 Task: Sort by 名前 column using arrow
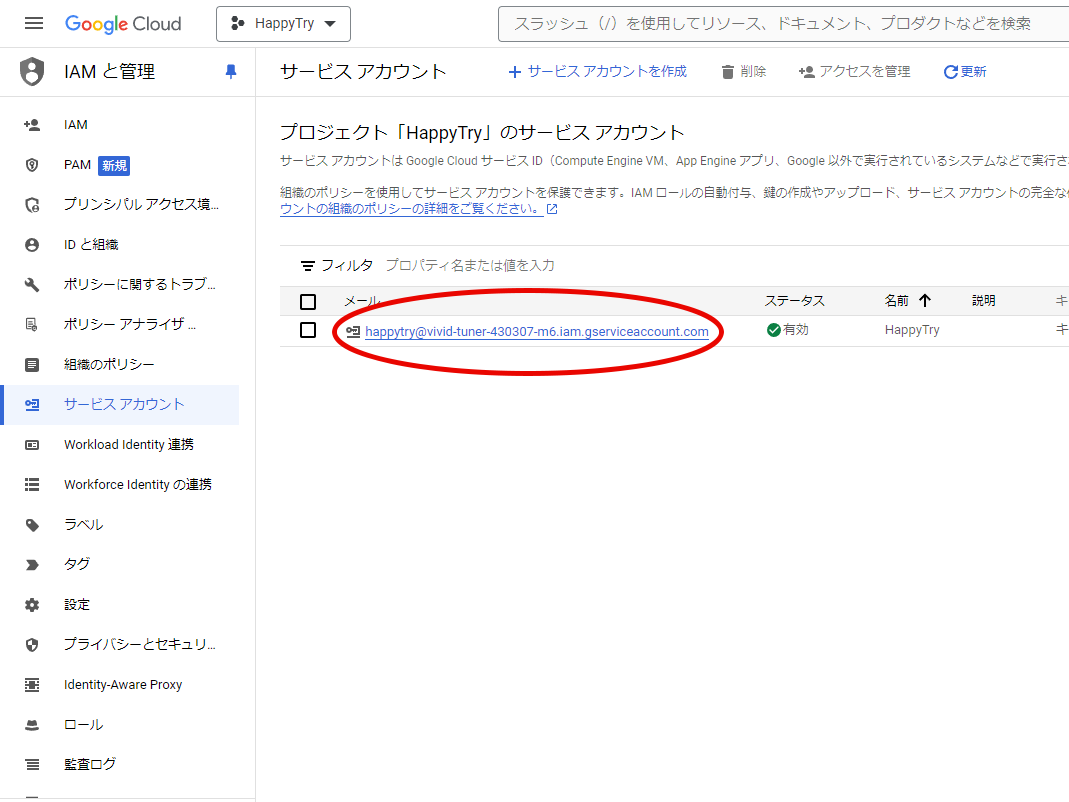tap(924, 301)
